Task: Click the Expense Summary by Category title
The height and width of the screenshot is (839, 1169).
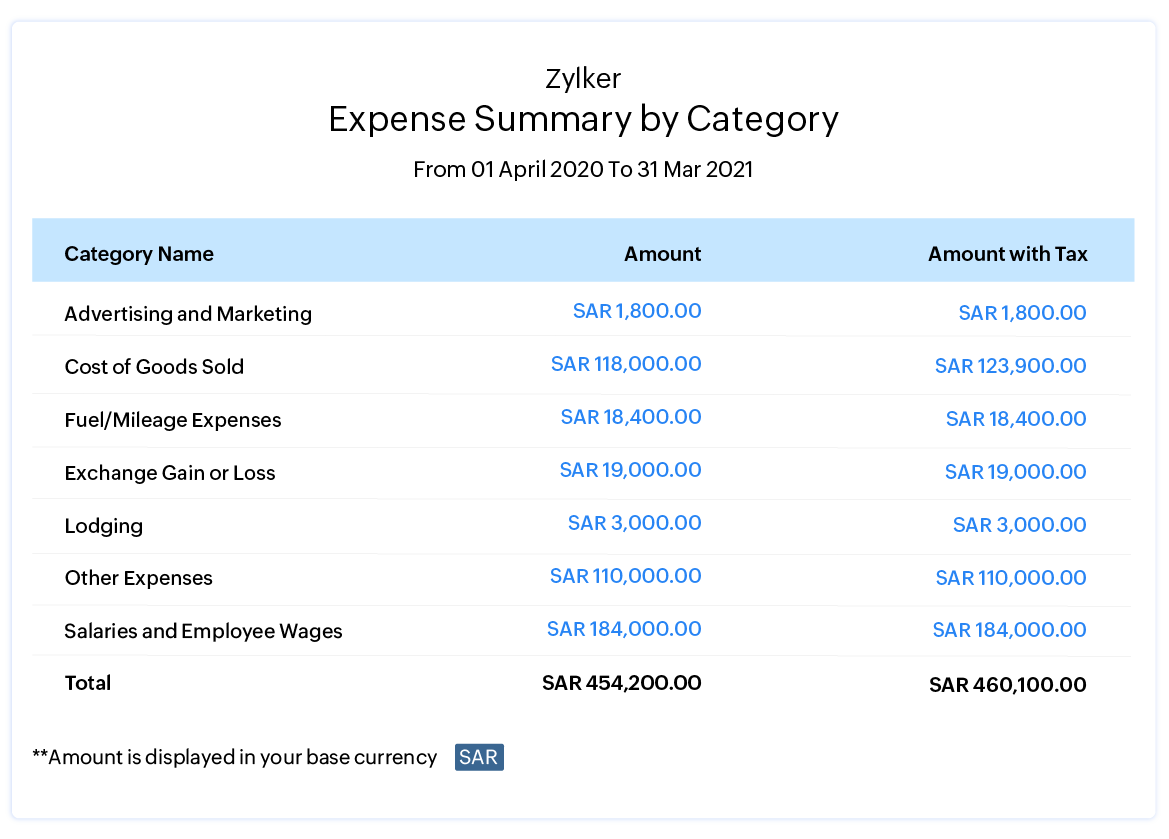Action: click(x=583, y=119)
